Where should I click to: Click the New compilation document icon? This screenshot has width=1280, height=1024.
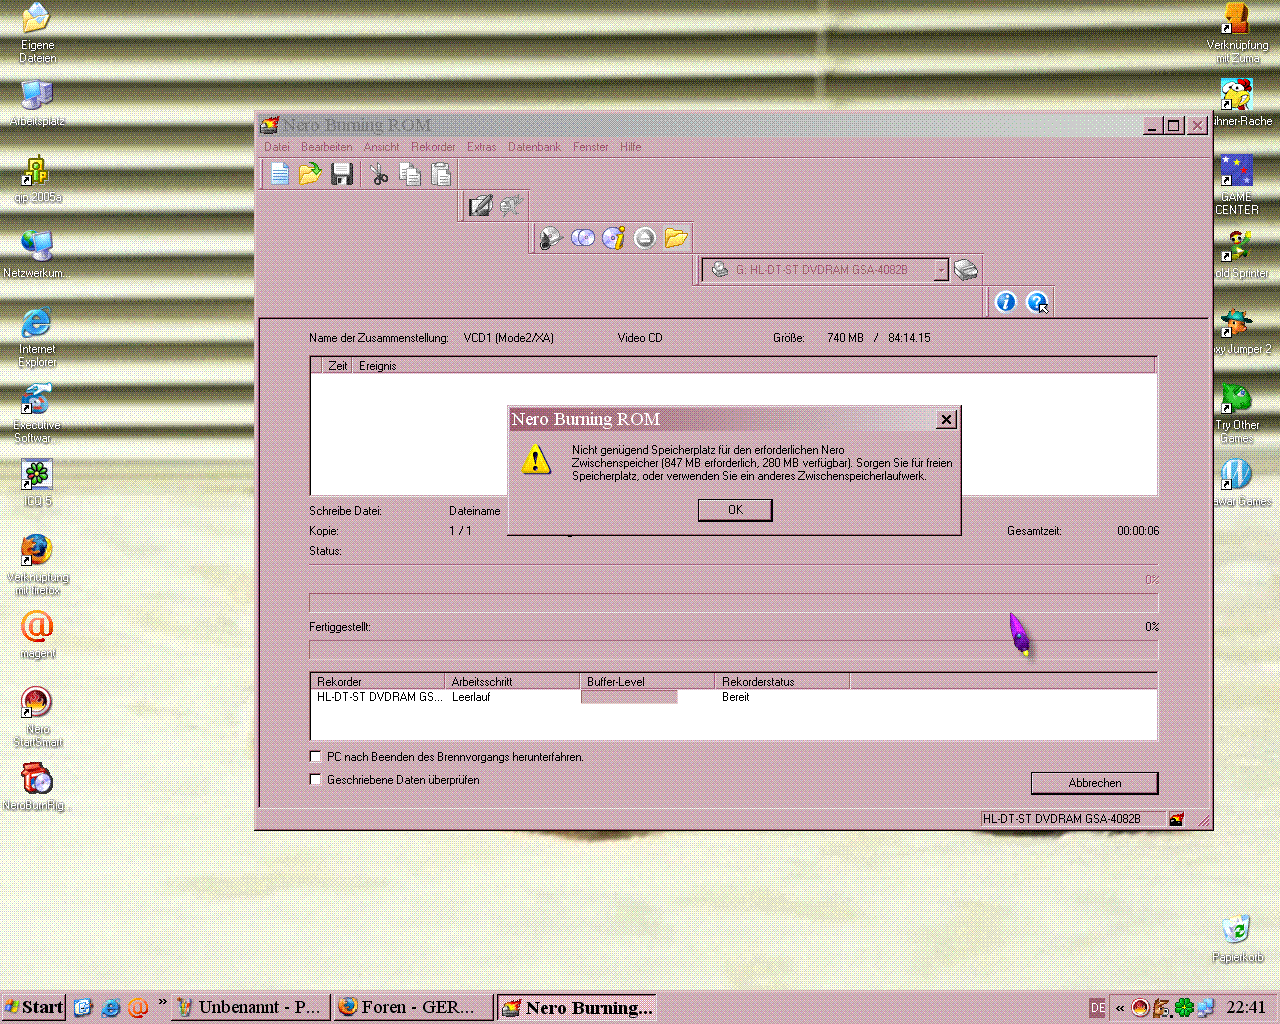[280, 174]
